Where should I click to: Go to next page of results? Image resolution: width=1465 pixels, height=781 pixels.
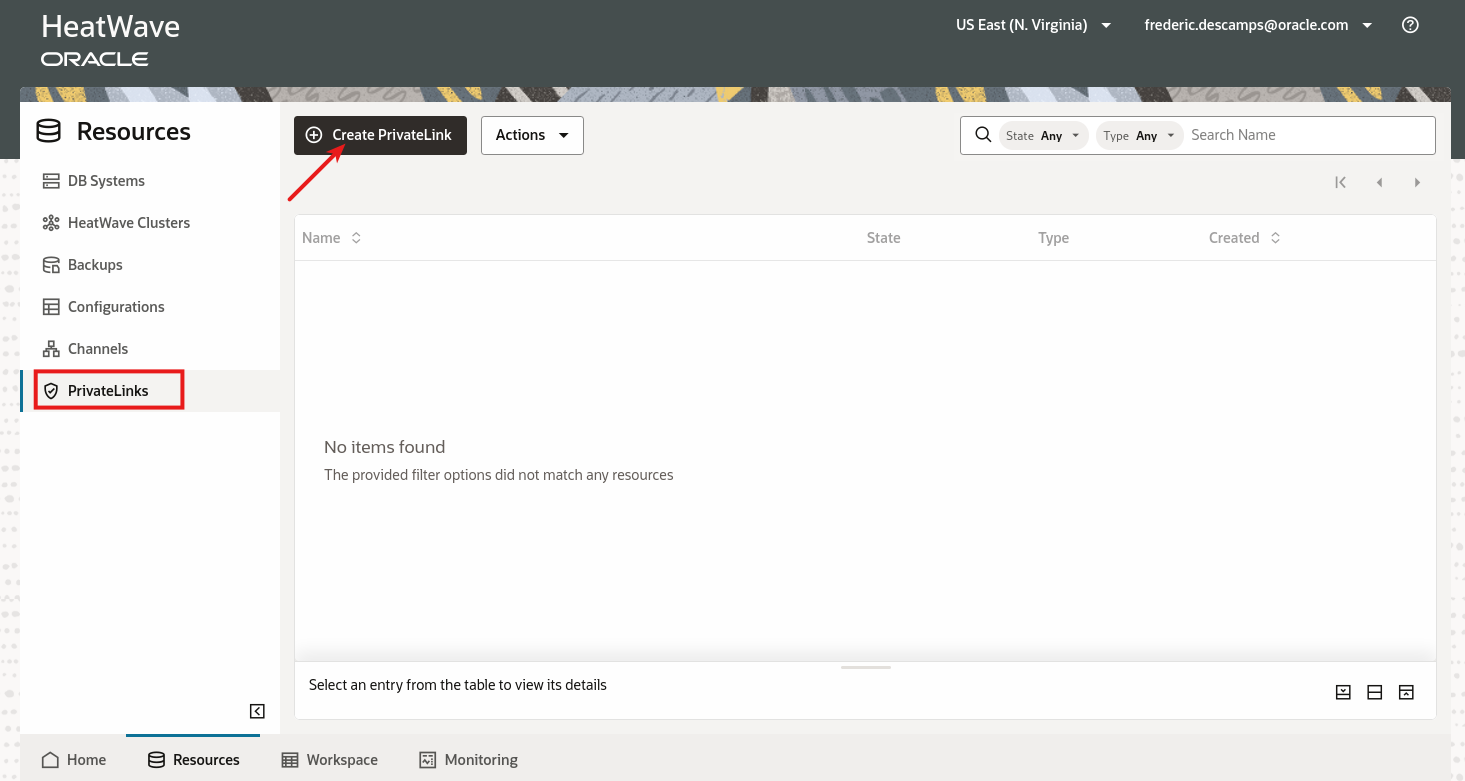[x=1417, y=182]
